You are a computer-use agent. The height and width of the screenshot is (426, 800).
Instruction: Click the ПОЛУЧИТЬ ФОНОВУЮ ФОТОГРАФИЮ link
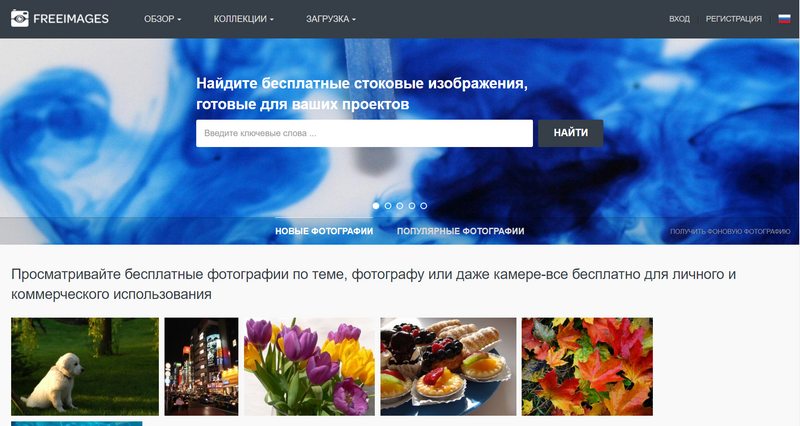pos(730,232)
